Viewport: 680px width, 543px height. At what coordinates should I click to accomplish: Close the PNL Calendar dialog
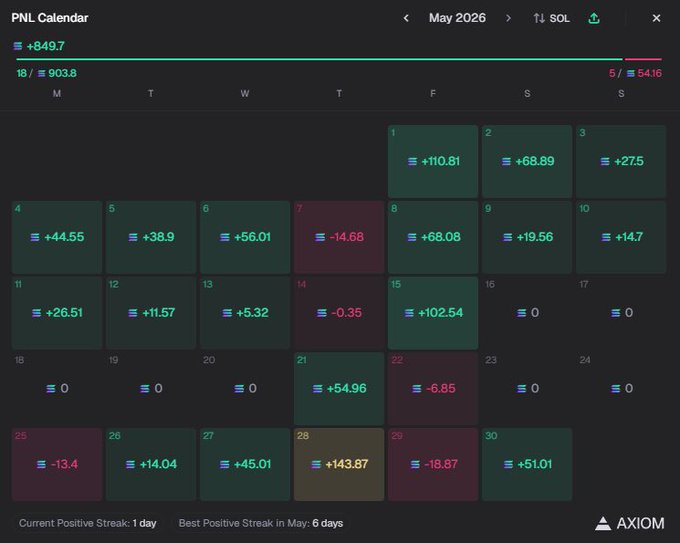point(657,18)
